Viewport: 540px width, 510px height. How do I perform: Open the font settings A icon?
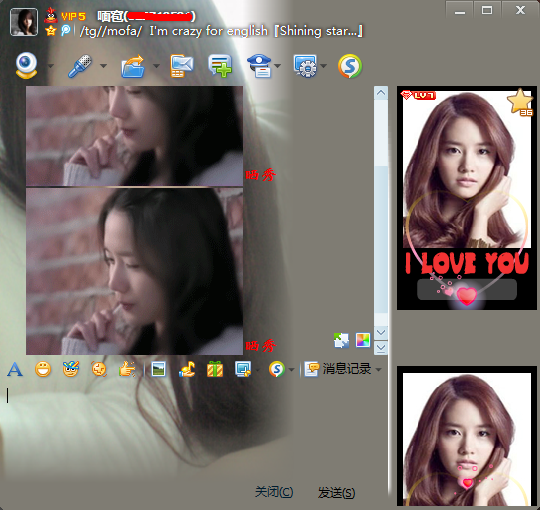click(15, 370)
